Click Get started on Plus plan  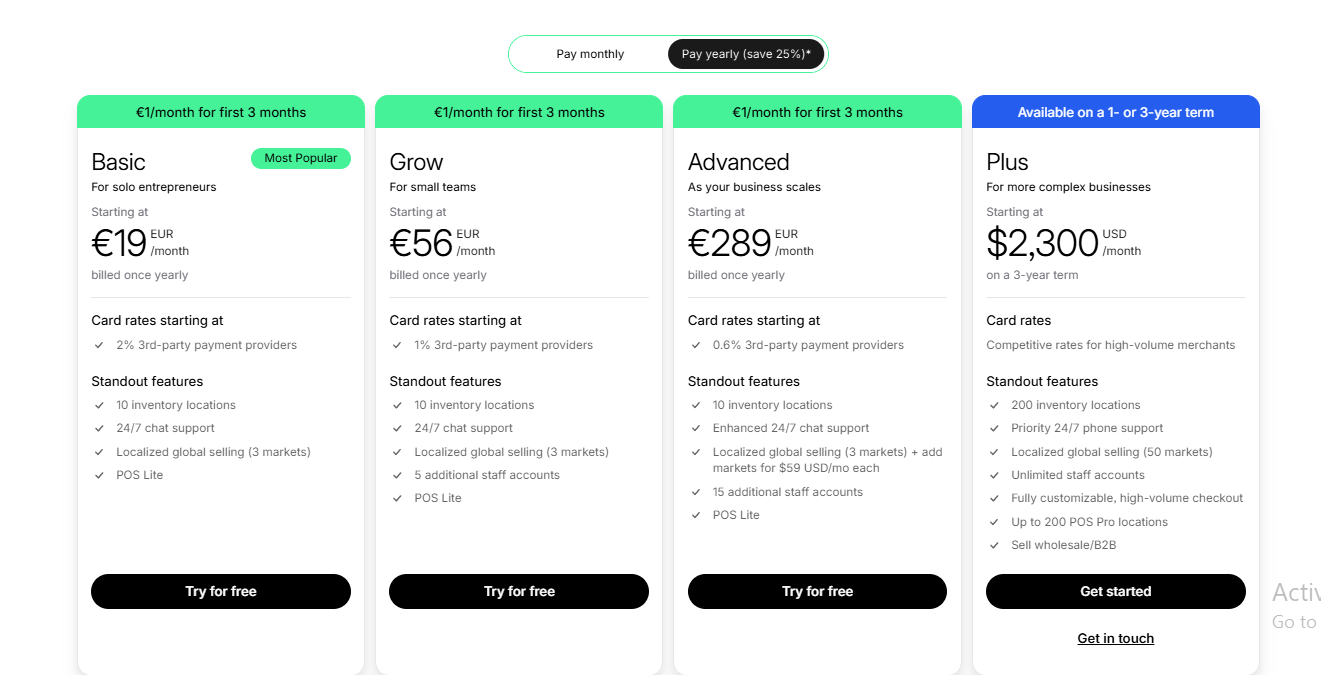coord(1116,591)
